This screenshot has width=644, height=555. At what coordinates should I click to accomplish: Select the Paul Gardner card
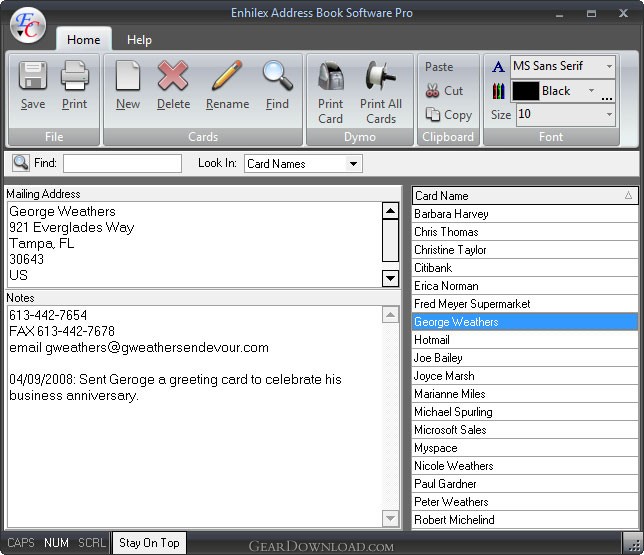[x=525, y=484]
